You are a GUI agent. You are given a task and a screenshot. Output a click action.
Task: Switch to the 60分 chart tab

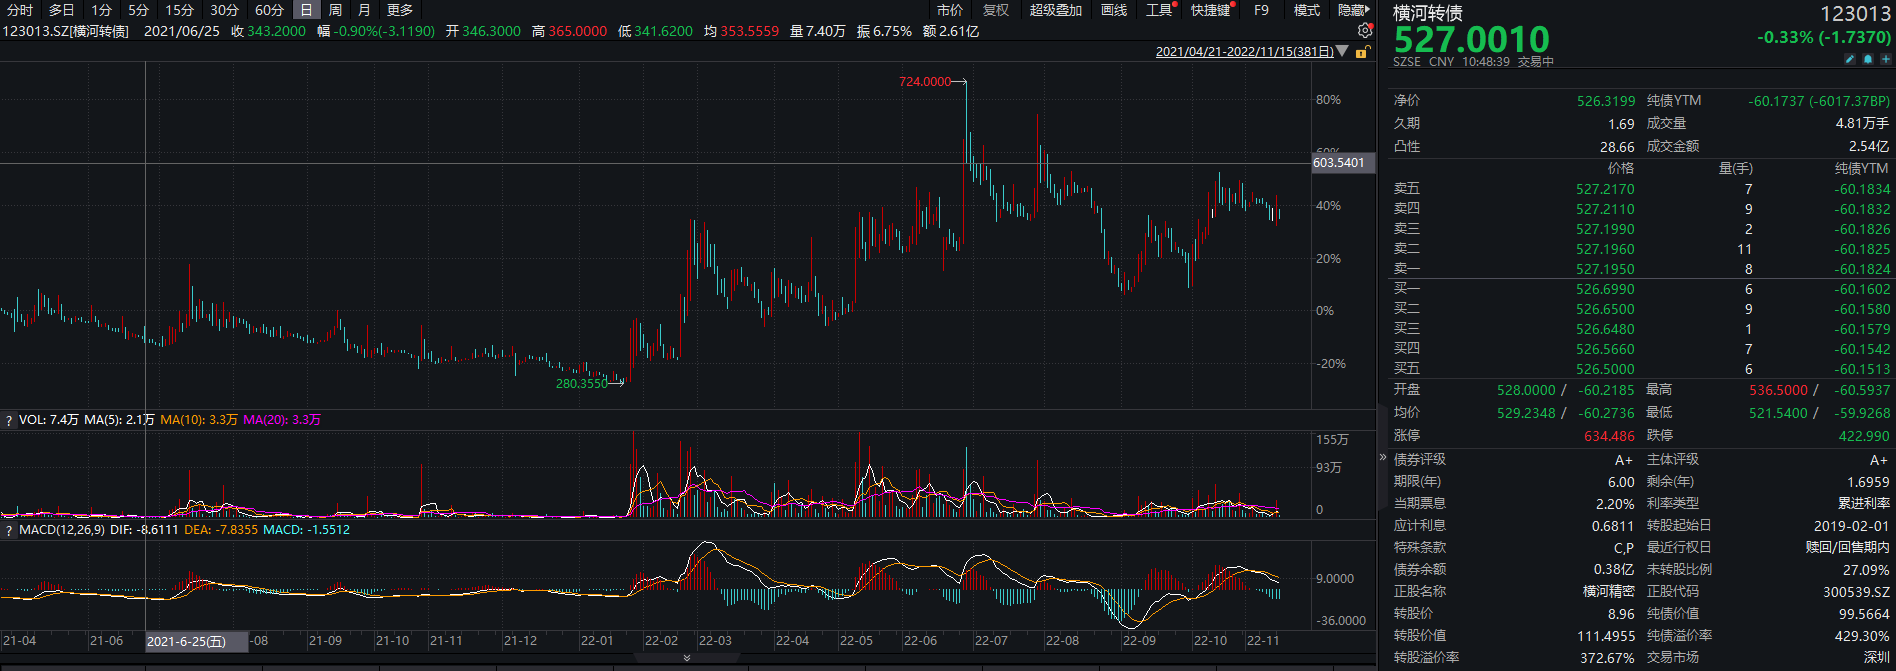click(269, 10)
